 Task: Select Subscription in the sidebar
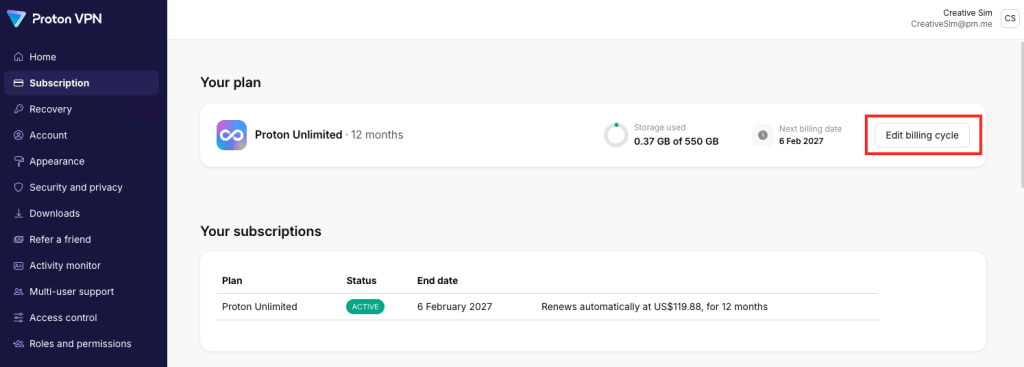(x=82, y=83)
